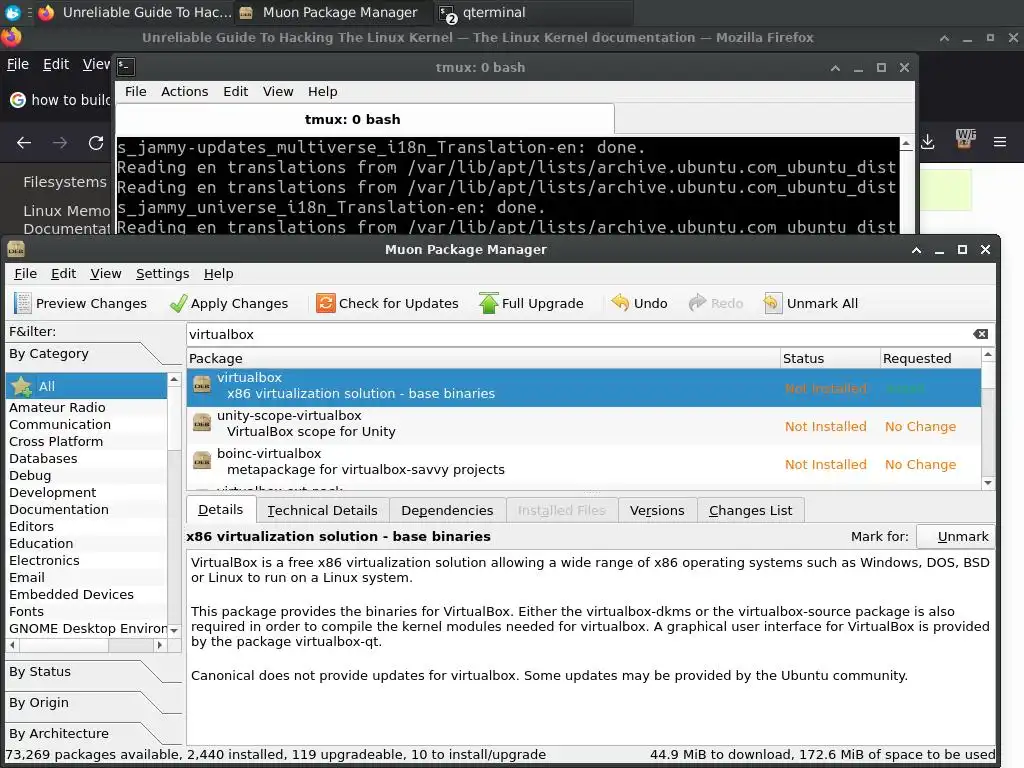Screen dimensions: 1024x768
Task: Open the File menu in Muon
Action: coord(25,274)
